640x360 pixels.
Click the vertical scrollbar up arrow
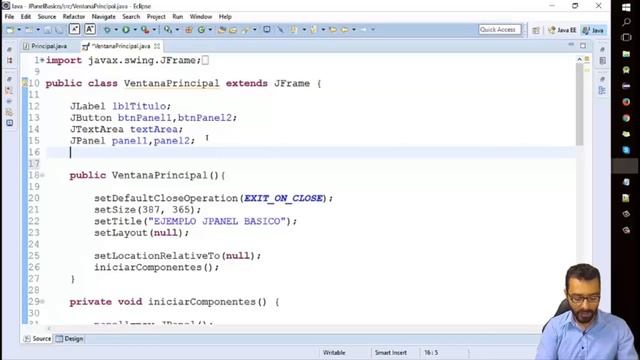tap(580, 60)
